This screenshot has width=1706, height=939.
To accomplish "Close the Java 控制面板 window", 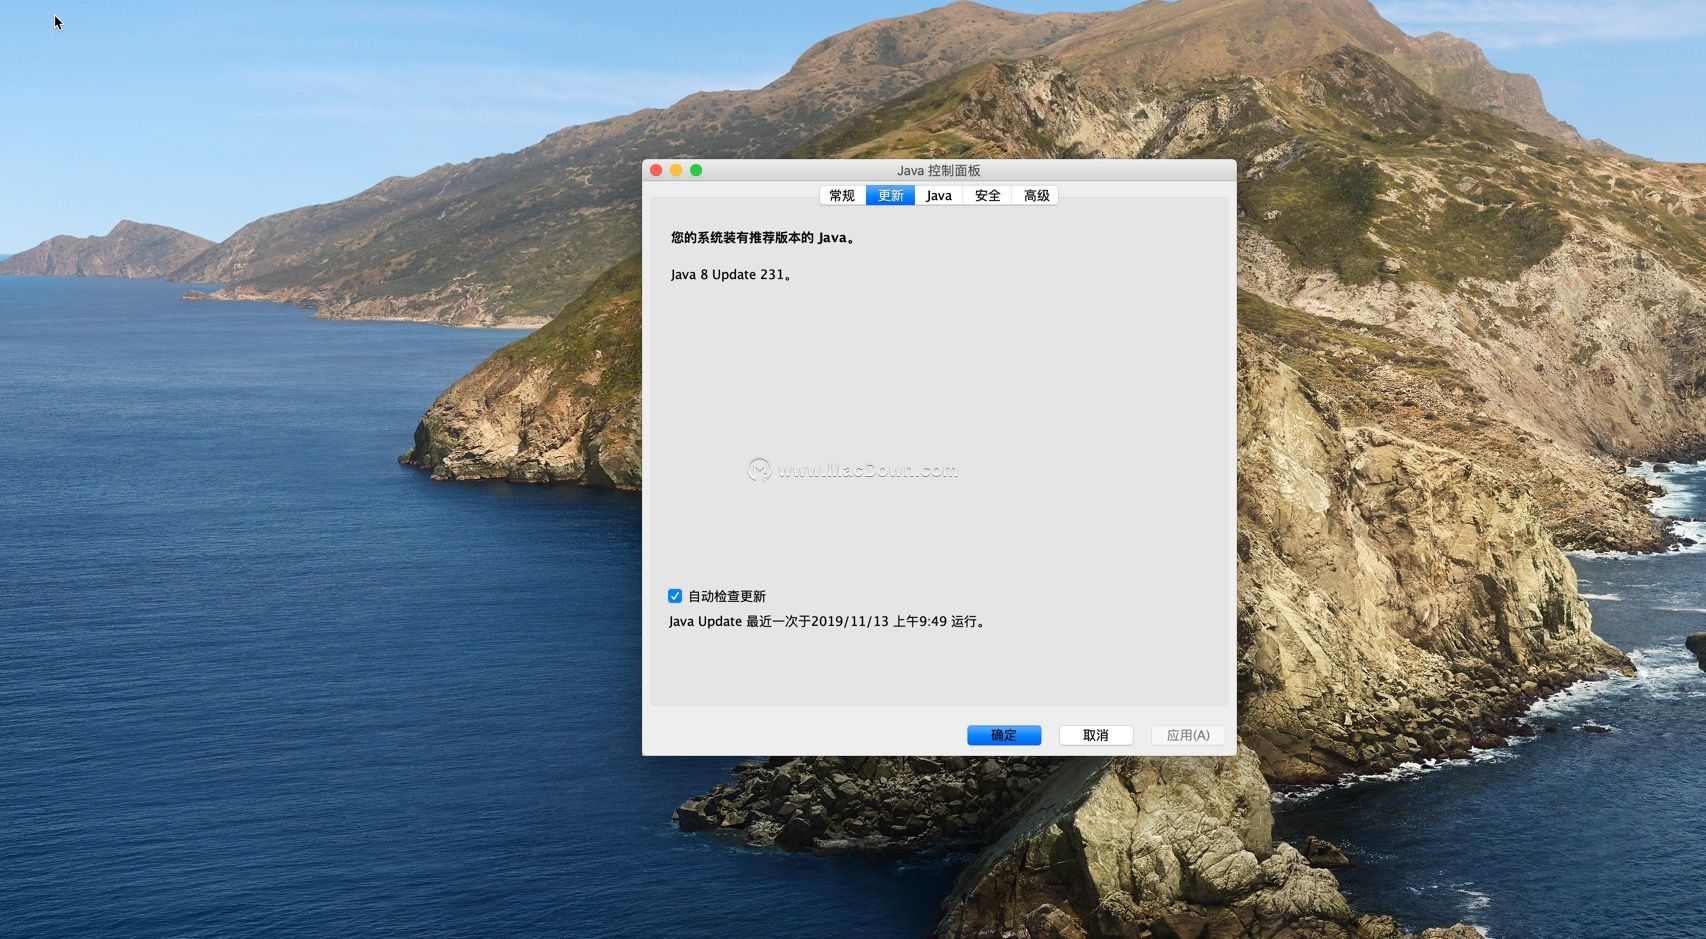I will click(x=656, y=170).
